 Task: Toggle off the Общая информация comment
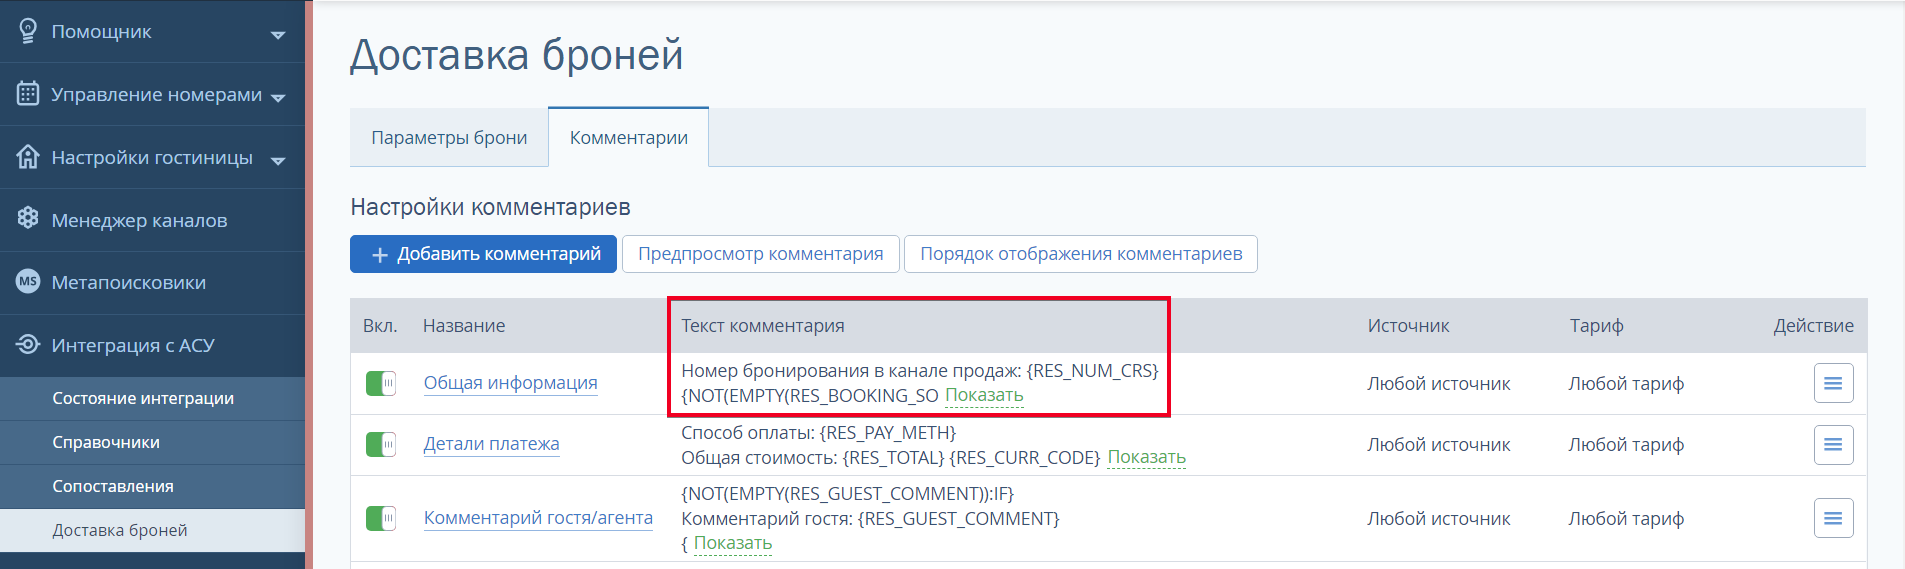[381, 383]
